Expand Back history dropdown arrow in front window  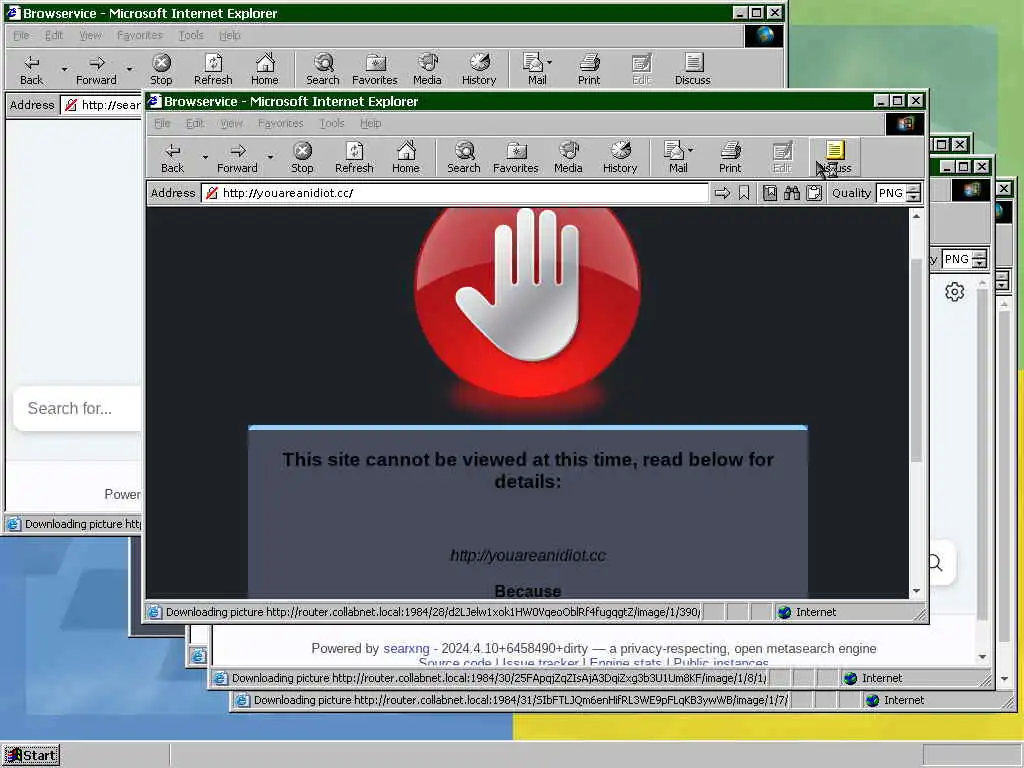point(204,157)
